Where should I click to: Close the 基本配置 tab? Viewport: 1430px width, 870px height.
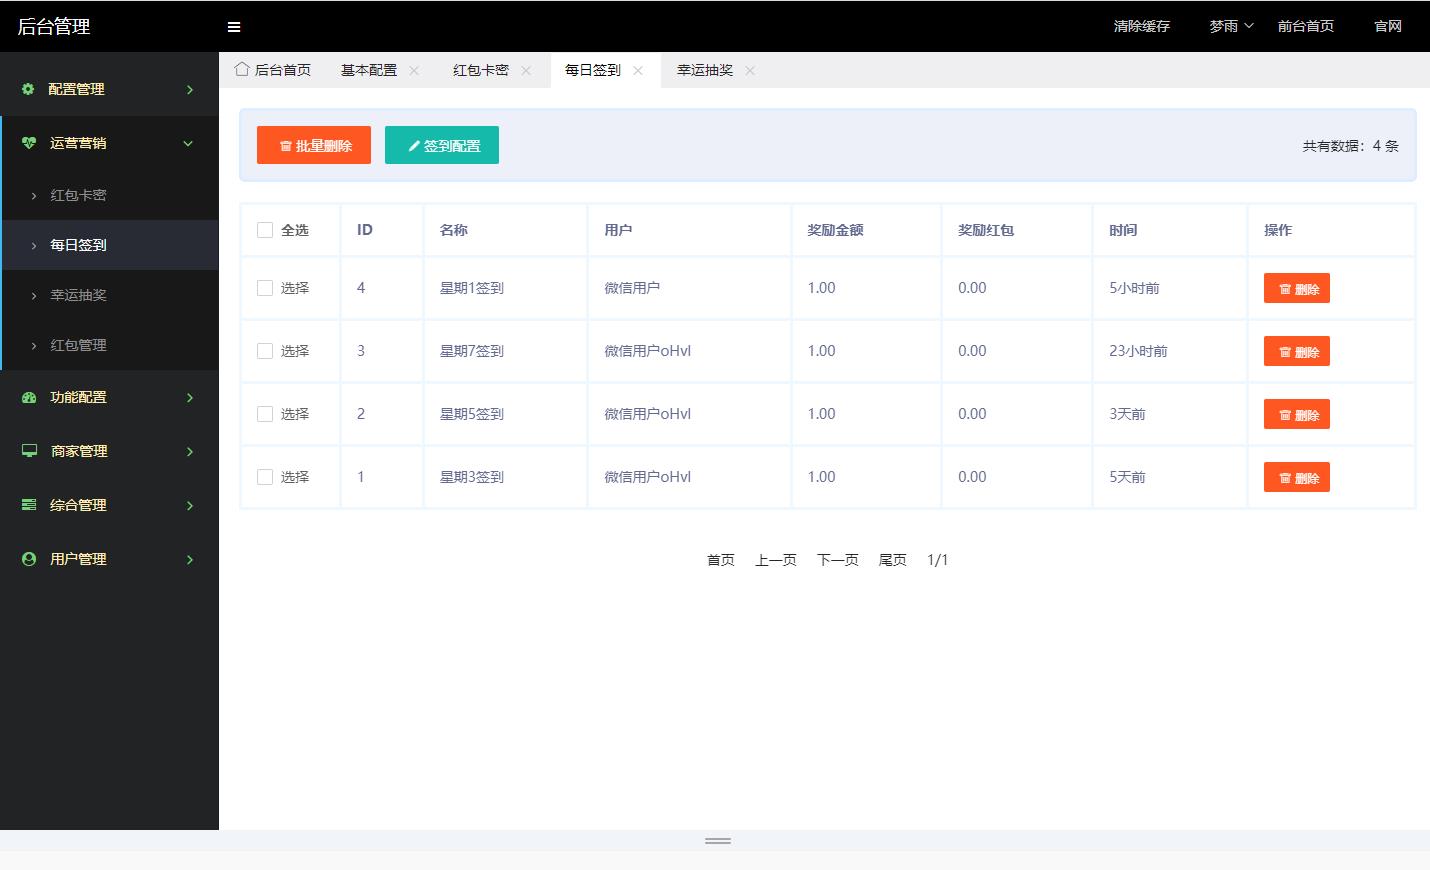tap(414, 70)
